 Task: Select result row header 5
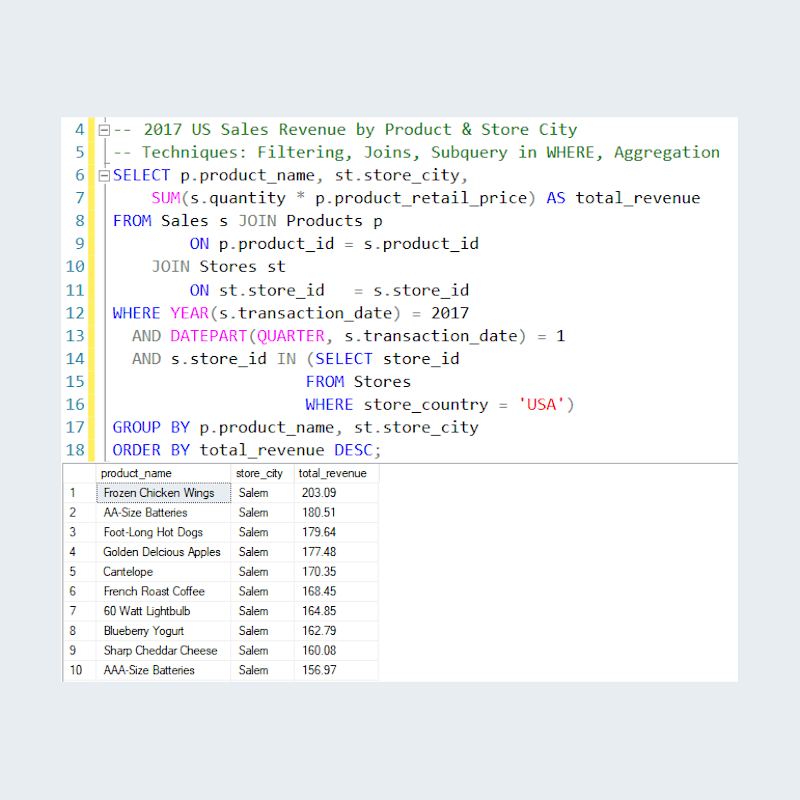pos(80,572)
